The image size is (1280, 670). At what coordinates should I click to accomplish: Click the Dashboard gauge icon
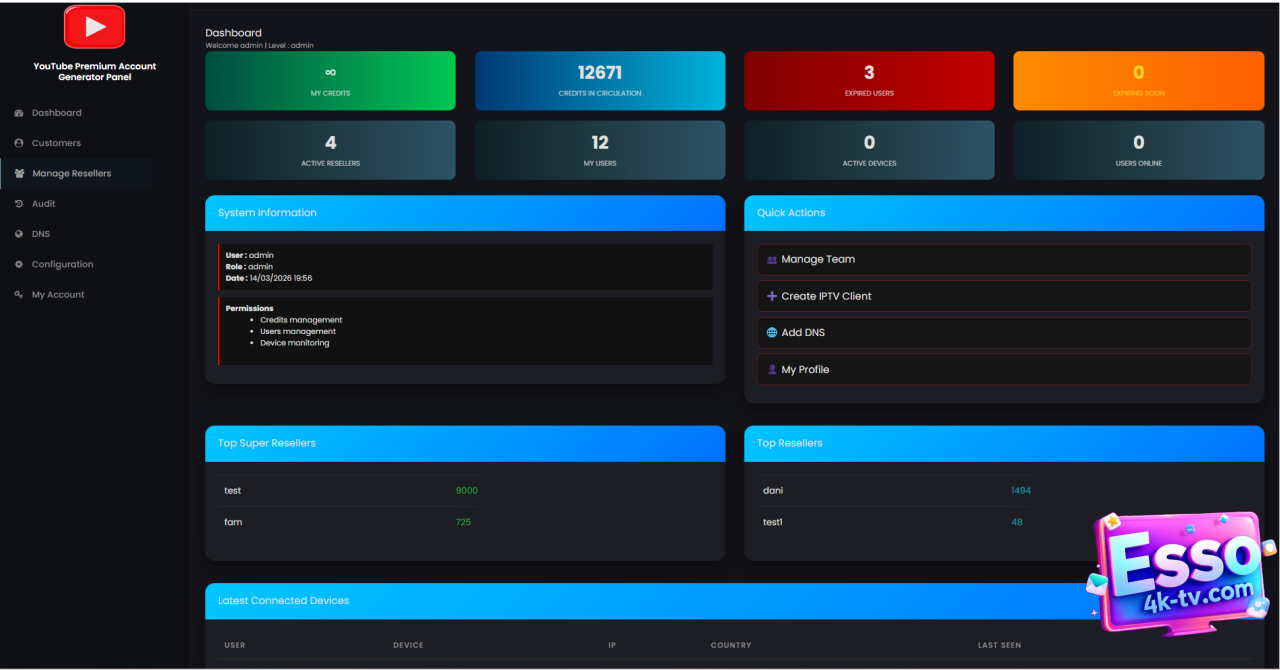tap(19, 113)
